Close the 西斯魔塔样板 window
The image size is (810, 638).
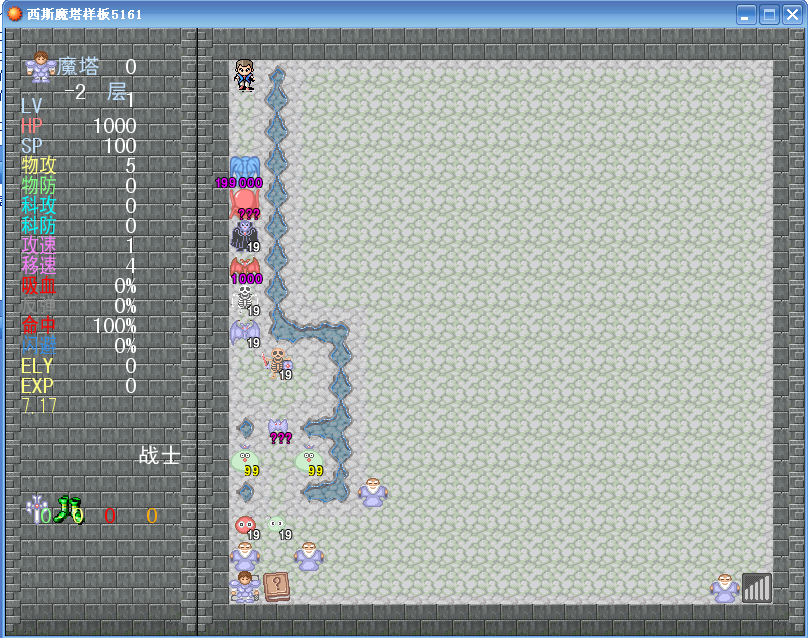[792, 14]
